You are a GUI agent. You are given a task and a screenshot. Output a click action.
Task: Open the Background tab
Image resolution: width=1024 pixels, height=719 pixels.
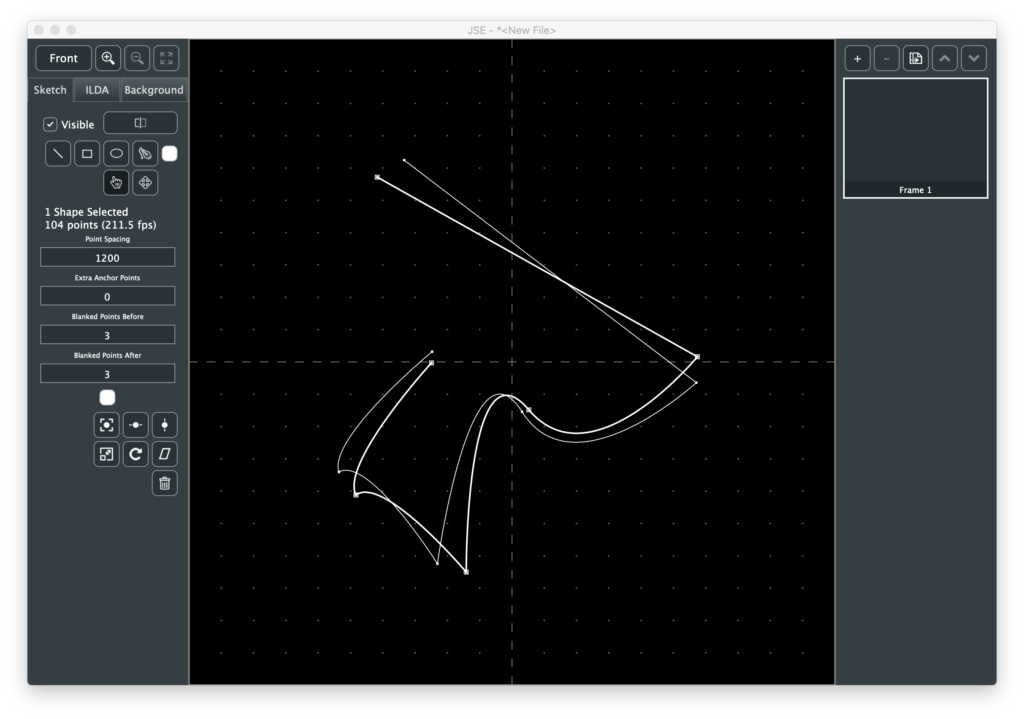[x=154, y=90]
